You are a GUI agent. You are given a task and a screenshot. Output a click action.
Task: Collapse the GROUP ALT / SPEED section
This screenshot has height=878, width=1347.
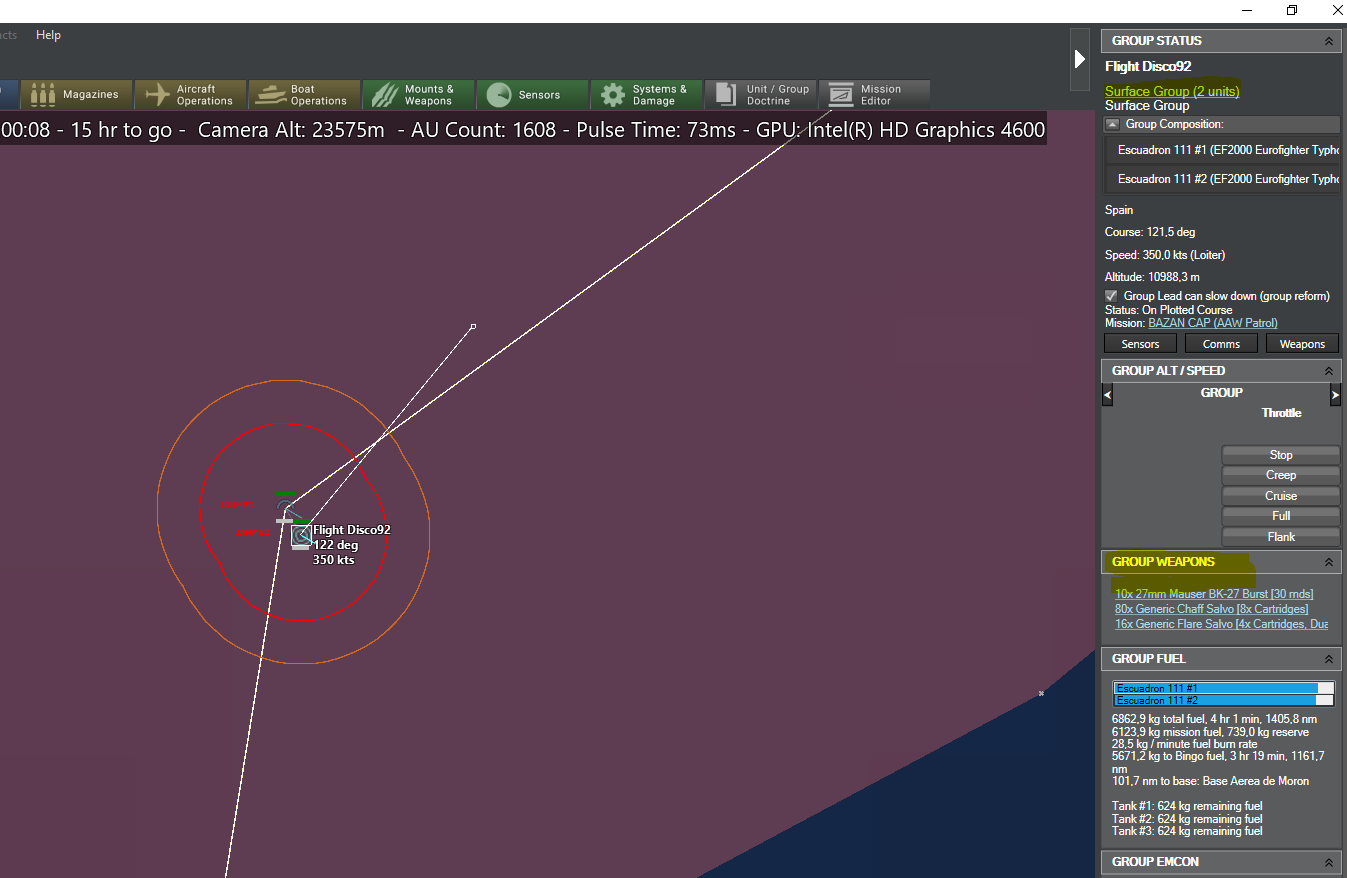coord(1328,371)
